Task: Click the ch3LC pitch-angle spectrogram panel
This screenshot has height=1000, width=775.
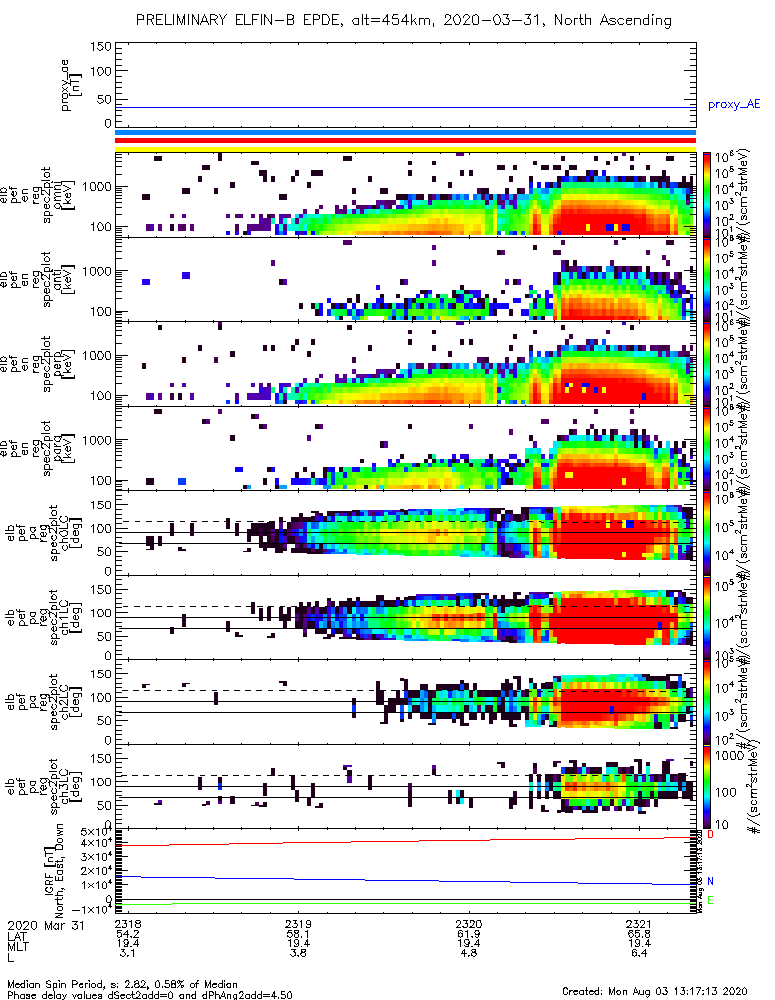Action: [x=405, y=786]
